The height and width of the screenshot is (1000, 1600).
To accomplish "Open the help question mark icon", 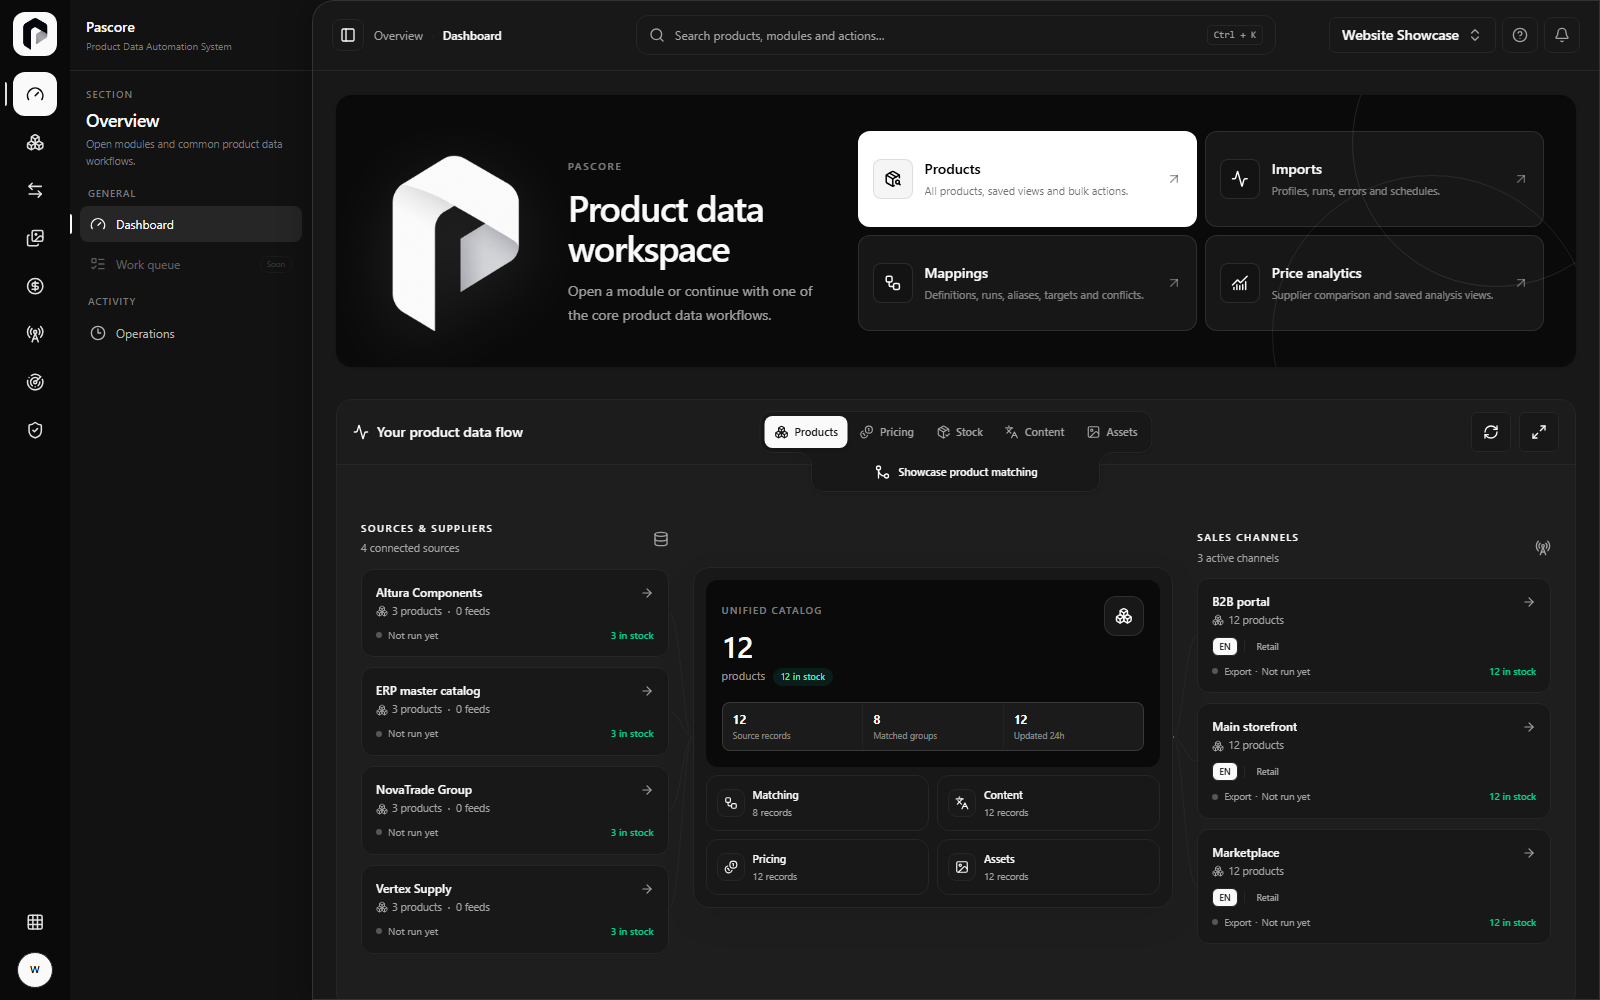I will (1520, 35).
